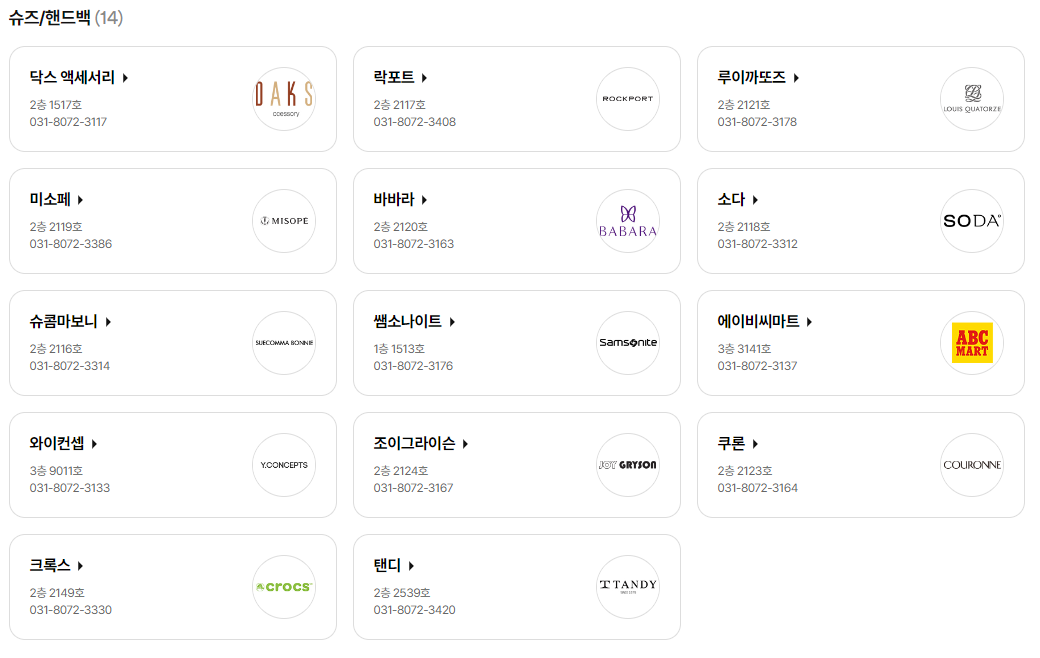Screen dimensions: 1040x658
Task: Select phone number 031-8072-3137
Action: point(757,366)
